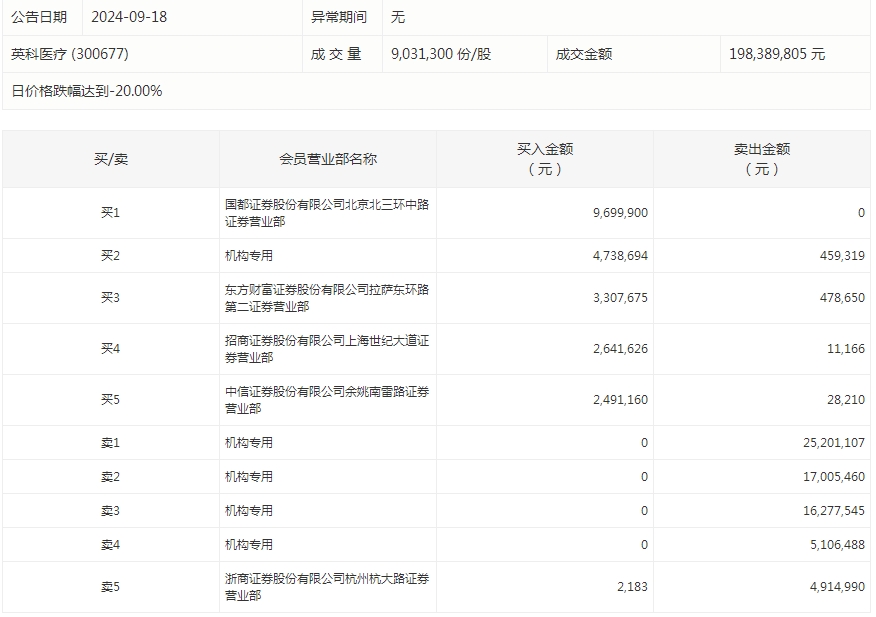
Task: Select 中信证券余姚南雷路证券营业部 name
Action: click(327, 400)
